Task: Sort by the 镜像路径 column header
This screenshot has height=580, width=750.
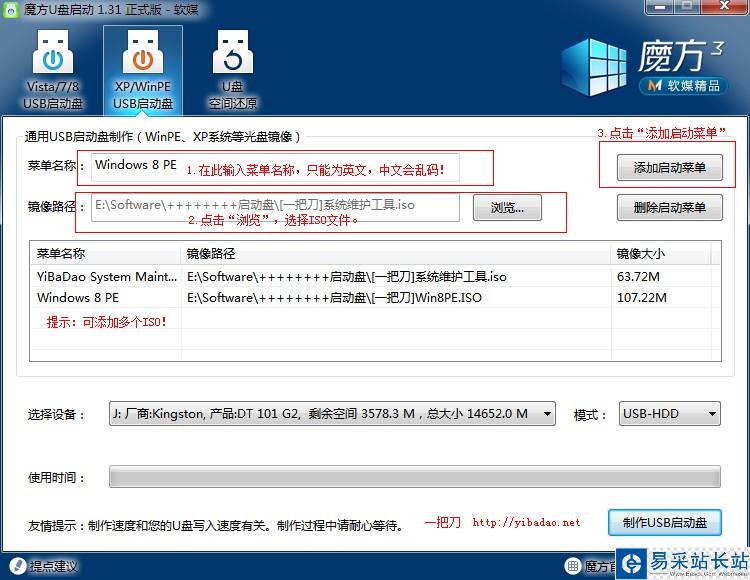Action: pos(396,253)
